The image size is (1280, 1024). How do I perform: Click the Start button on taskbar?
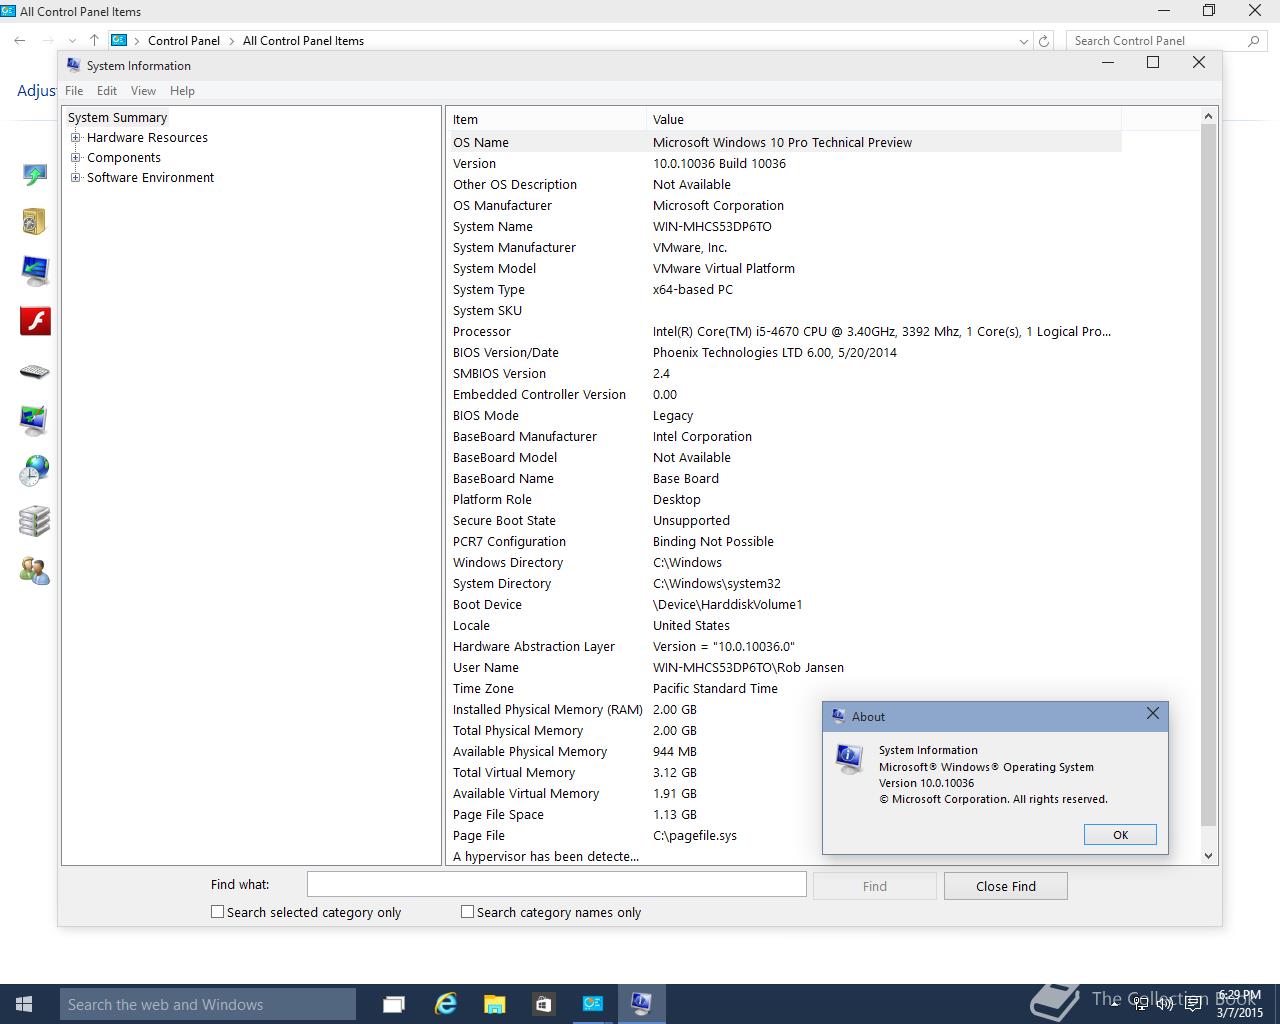(24, 1004)
